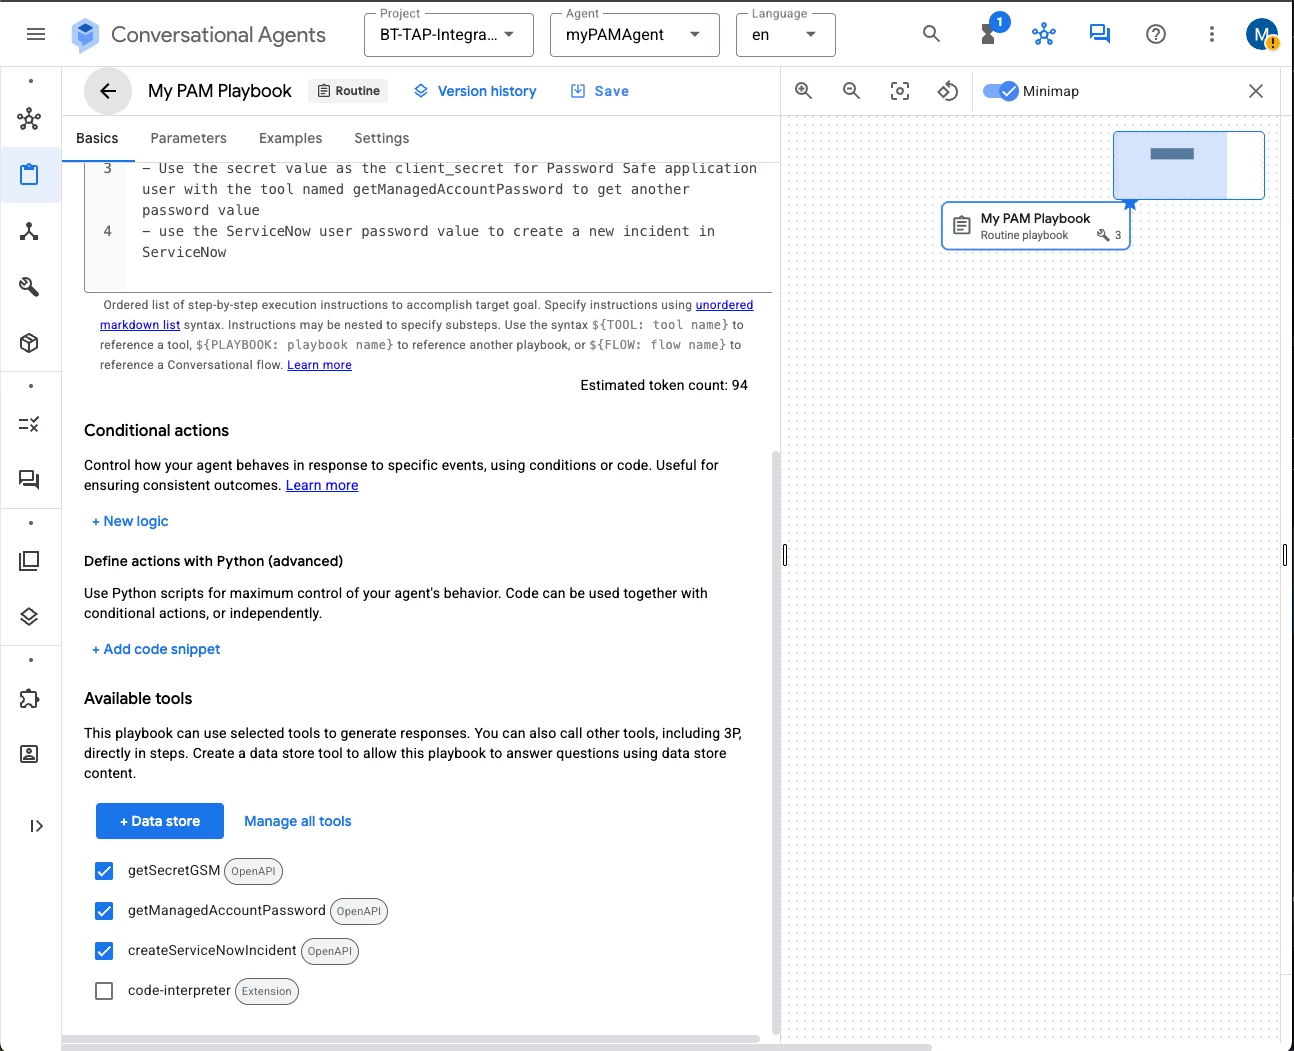Add a Python code snippet
Viewport: 1294px width, 1051px height.
[x=156, y=649]
